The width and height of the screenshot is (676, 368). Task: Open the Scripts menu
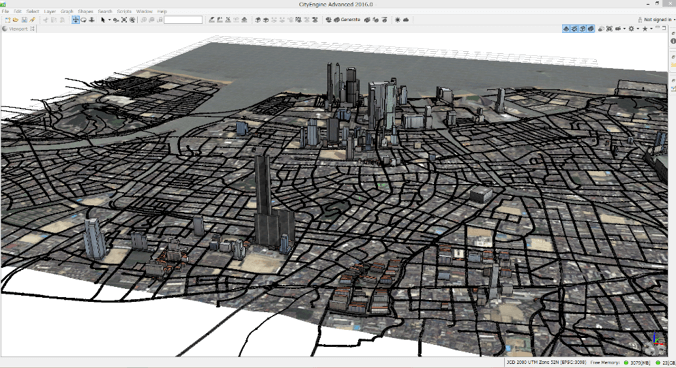point(124,11)
